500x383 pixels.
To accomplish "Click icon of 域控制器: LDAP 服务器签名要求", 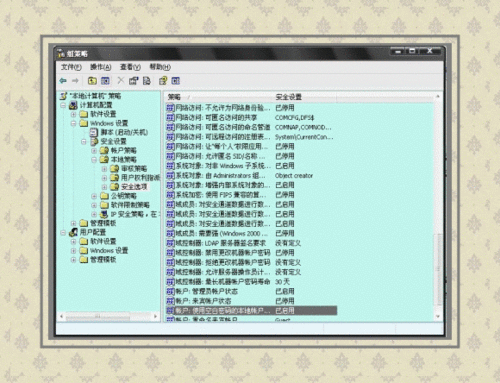I will coord(170,243).
